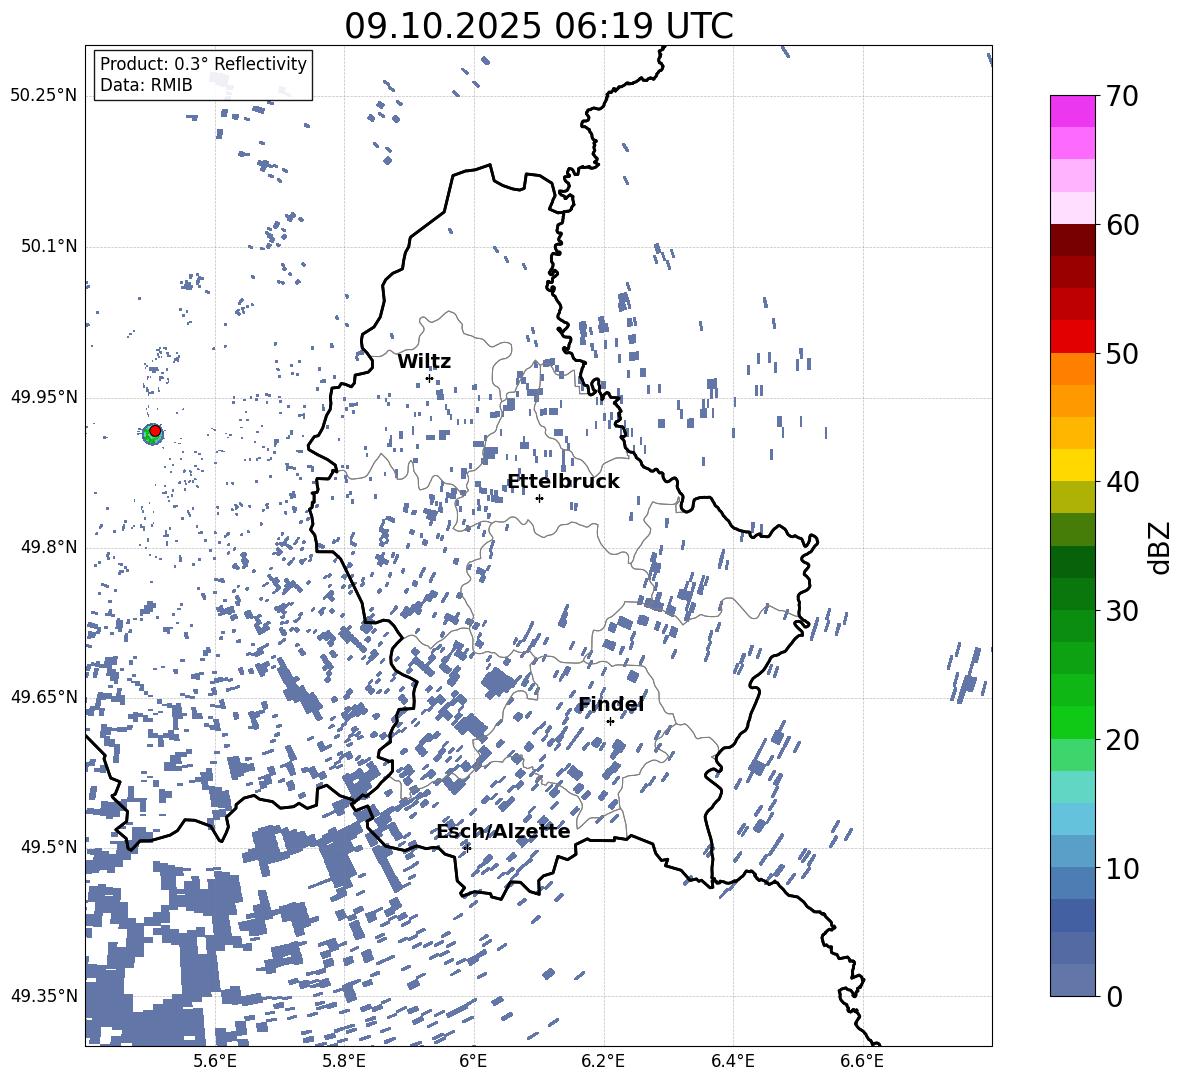This screenshot has width=1184, height=1081.
Task: Click the bright green band above 20
Action: (1072, 722)
